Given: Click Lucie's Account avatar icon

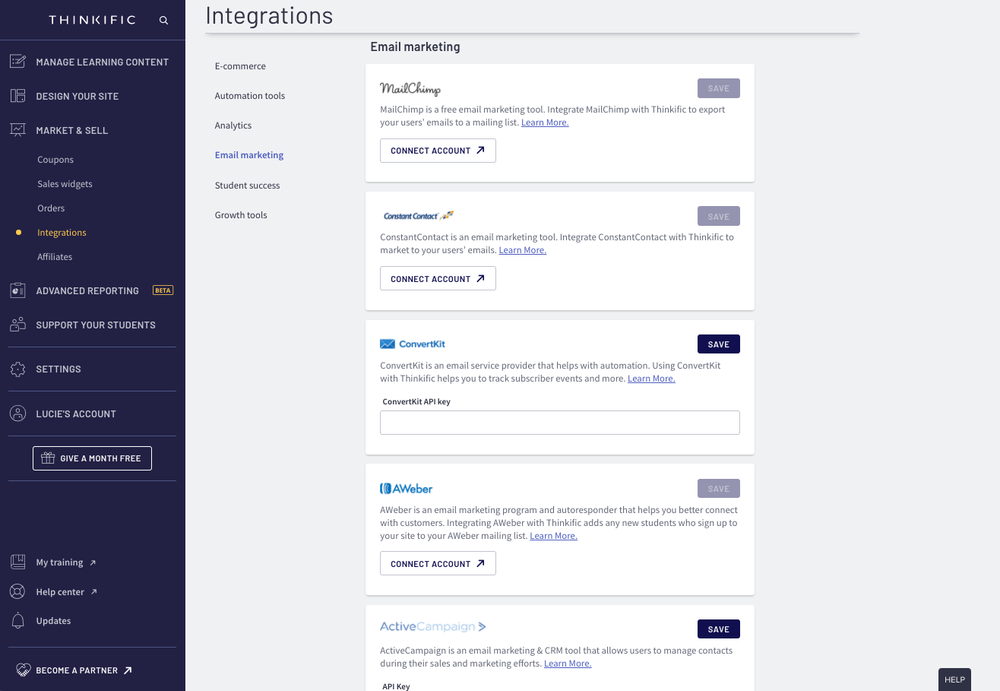Looking at the screenshot, I should click(x=18, y=413).
